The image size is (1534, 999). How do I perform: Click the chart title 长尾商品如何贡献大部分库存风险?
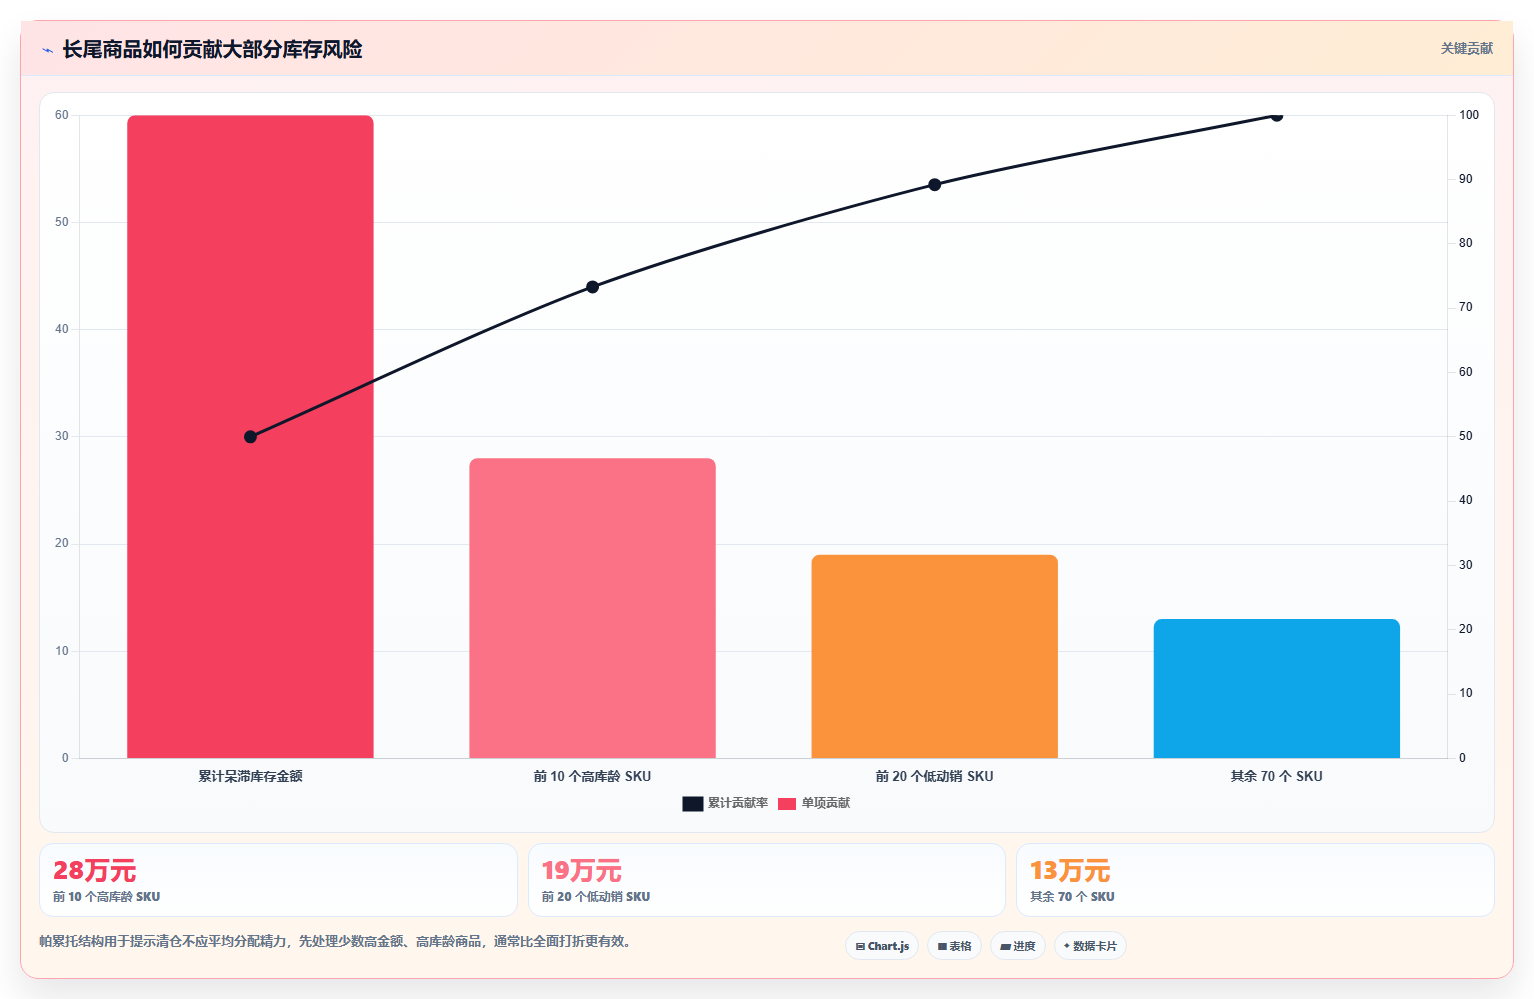pos(212,49)
